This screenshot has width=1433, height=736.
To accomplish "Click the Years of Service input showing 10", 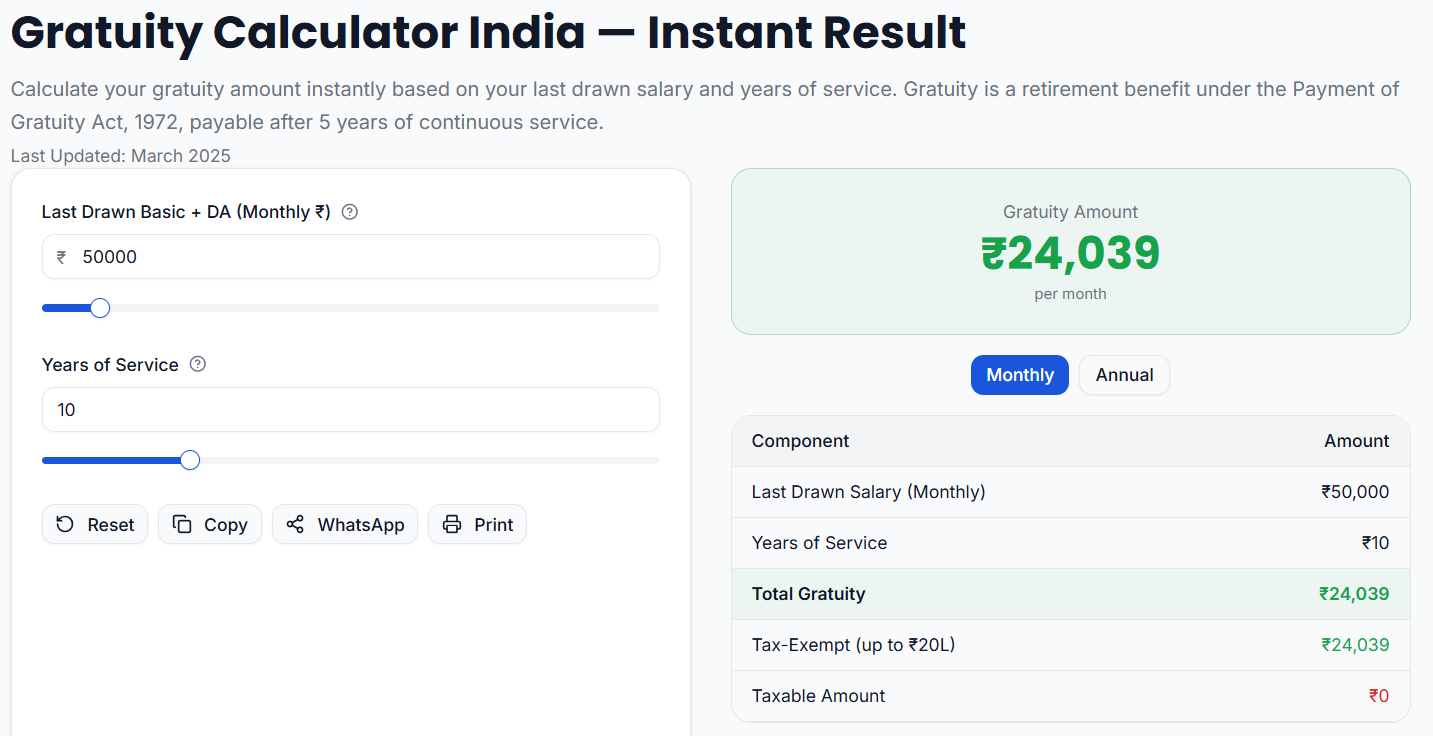I will (350, 409).
